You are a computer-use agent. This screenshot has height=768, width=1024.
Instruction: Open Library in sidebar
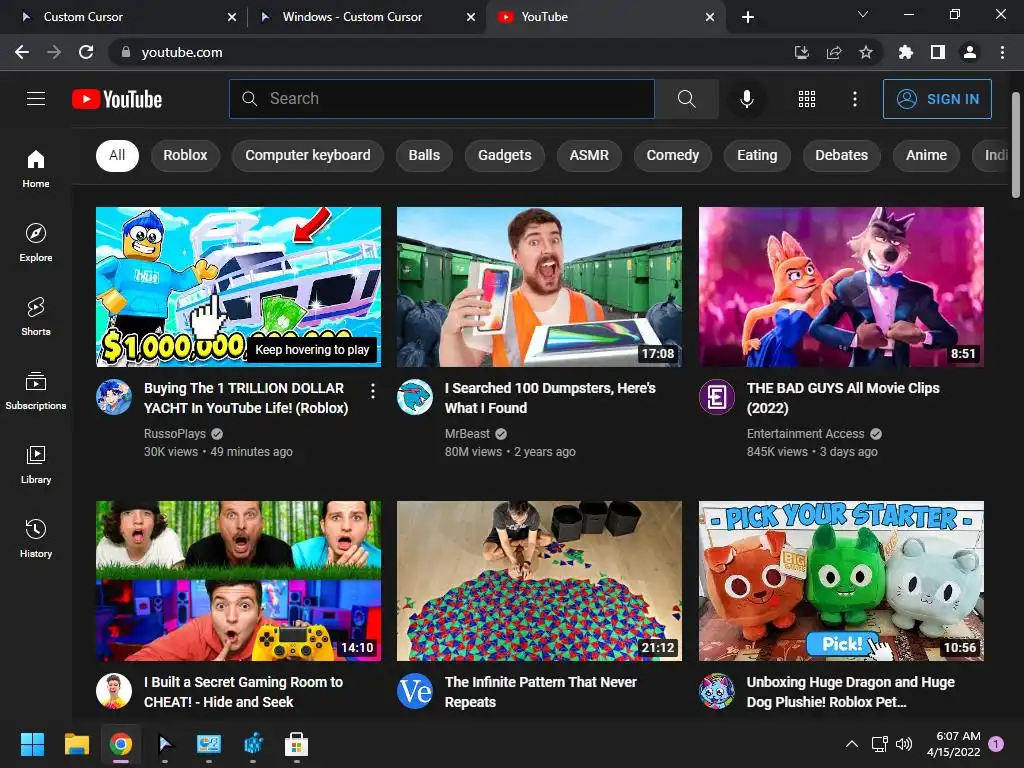pyautogui.click(x=36, y=464)
